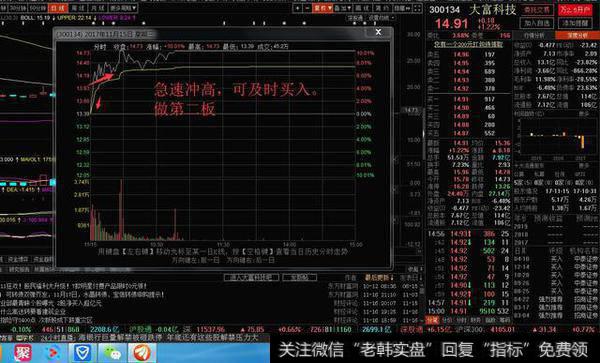Click the button left of 全部
This screenshot has width=600, height=363.
251,277
